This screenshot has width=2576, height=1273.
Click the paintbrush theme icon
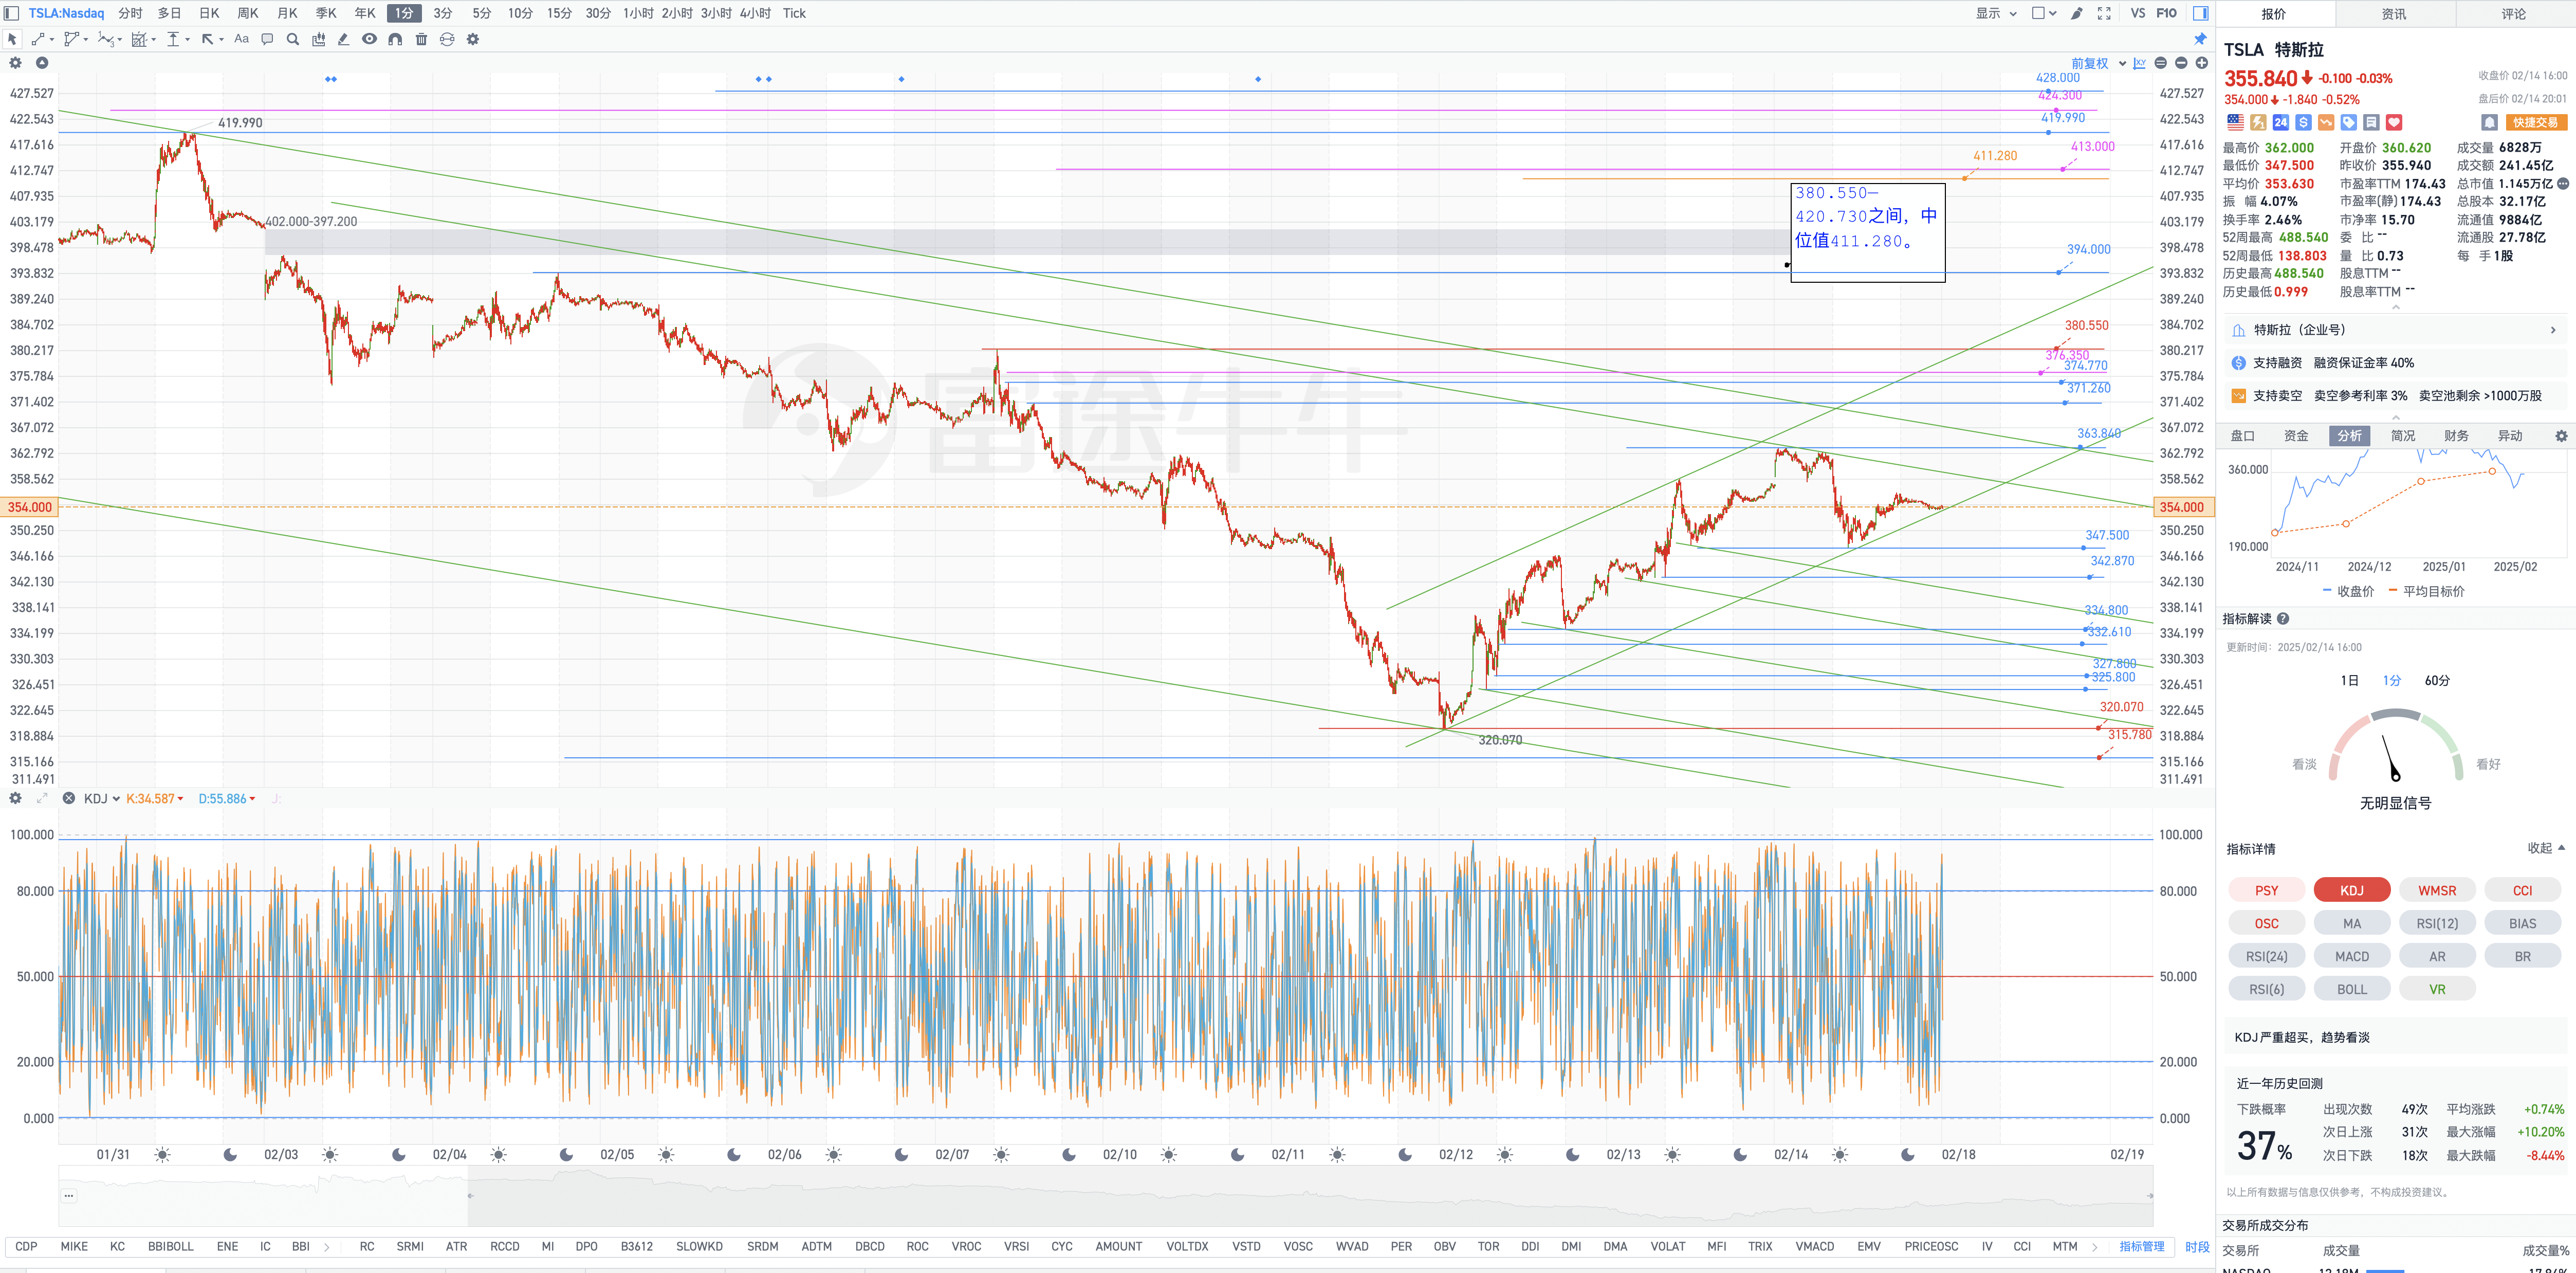click(2077, 13)
